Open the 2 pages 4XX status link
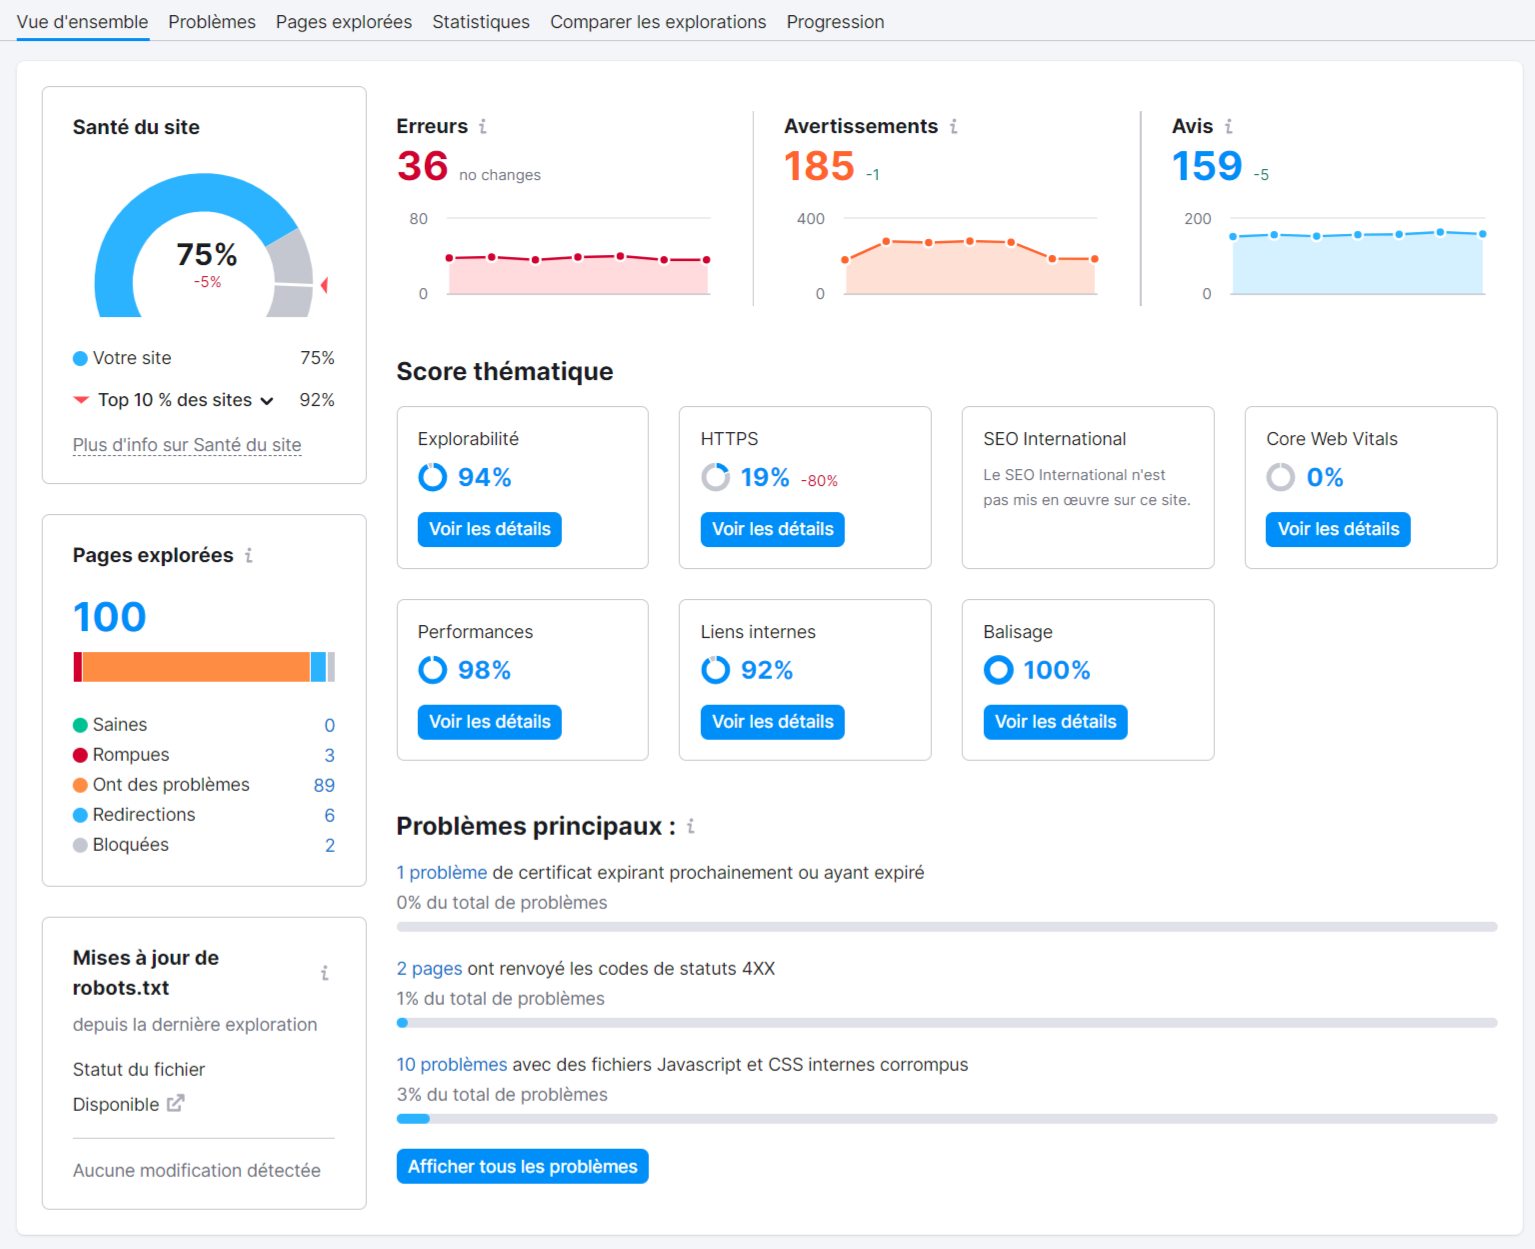The height and width of the screenshot is (1249, 1535). (x=428, y=968)
